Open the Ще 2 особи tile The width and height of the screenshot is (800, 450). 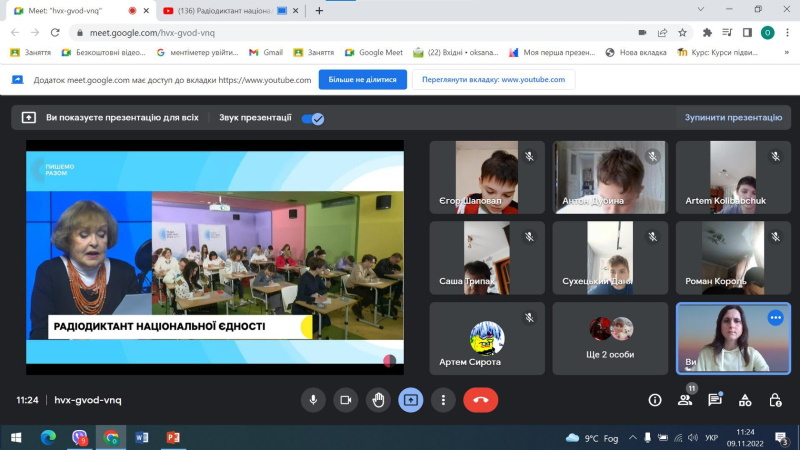pyautogui.click(x=610, y=338)
